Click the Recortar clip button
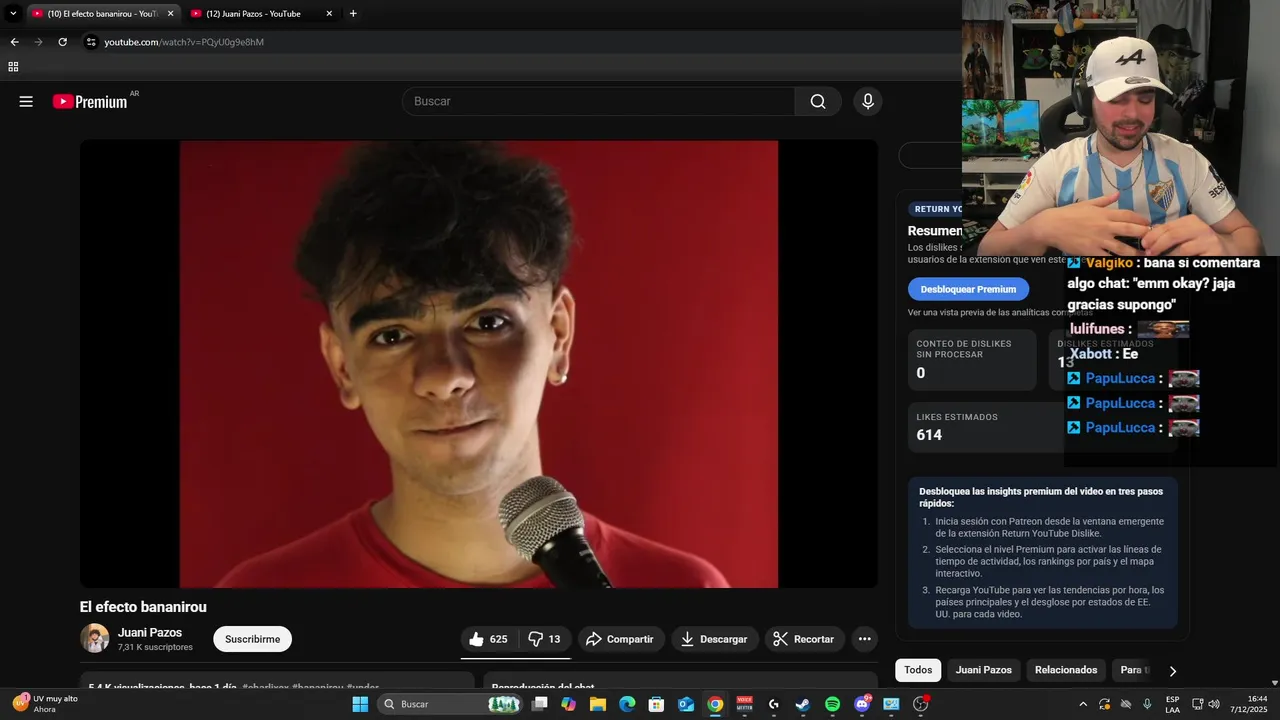This screenshot has height=720, width=1280. coord(805,639)
